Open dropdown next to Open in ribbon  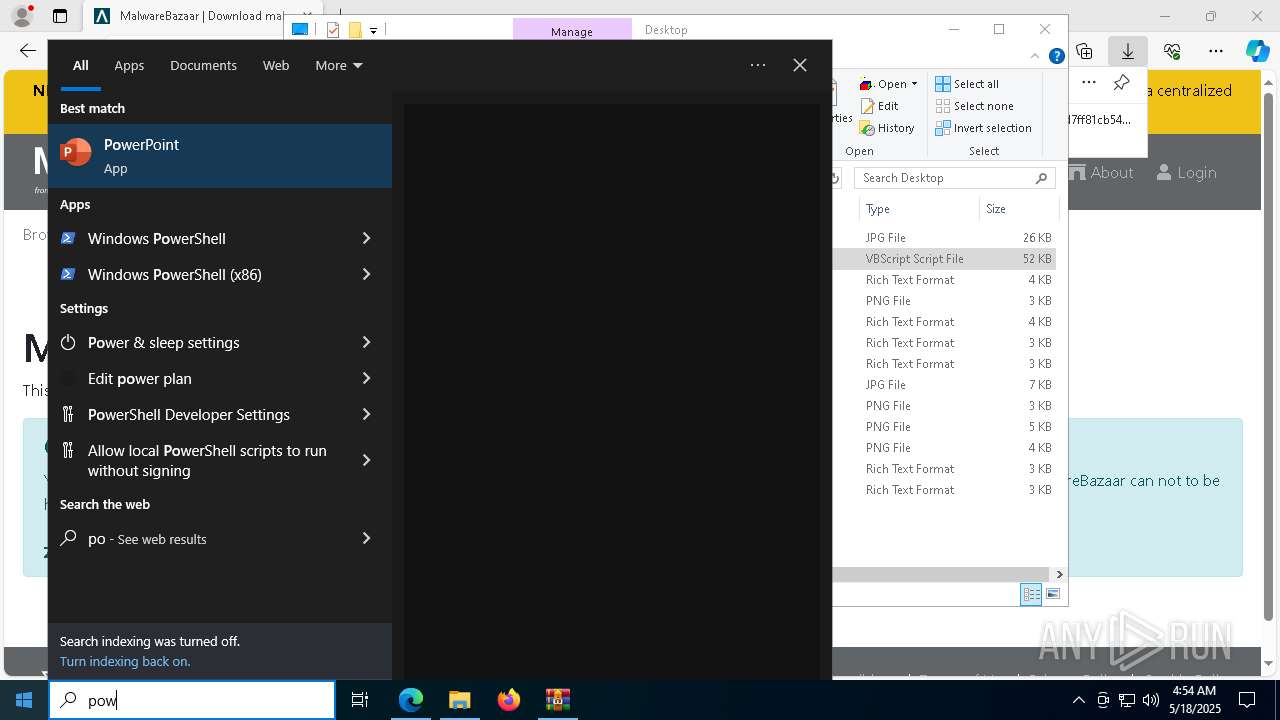(x=914, y=84)
